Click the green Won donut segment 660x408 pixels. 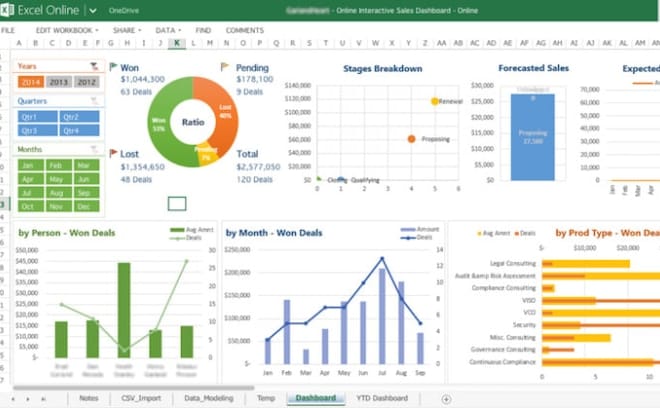click(161, 122)
